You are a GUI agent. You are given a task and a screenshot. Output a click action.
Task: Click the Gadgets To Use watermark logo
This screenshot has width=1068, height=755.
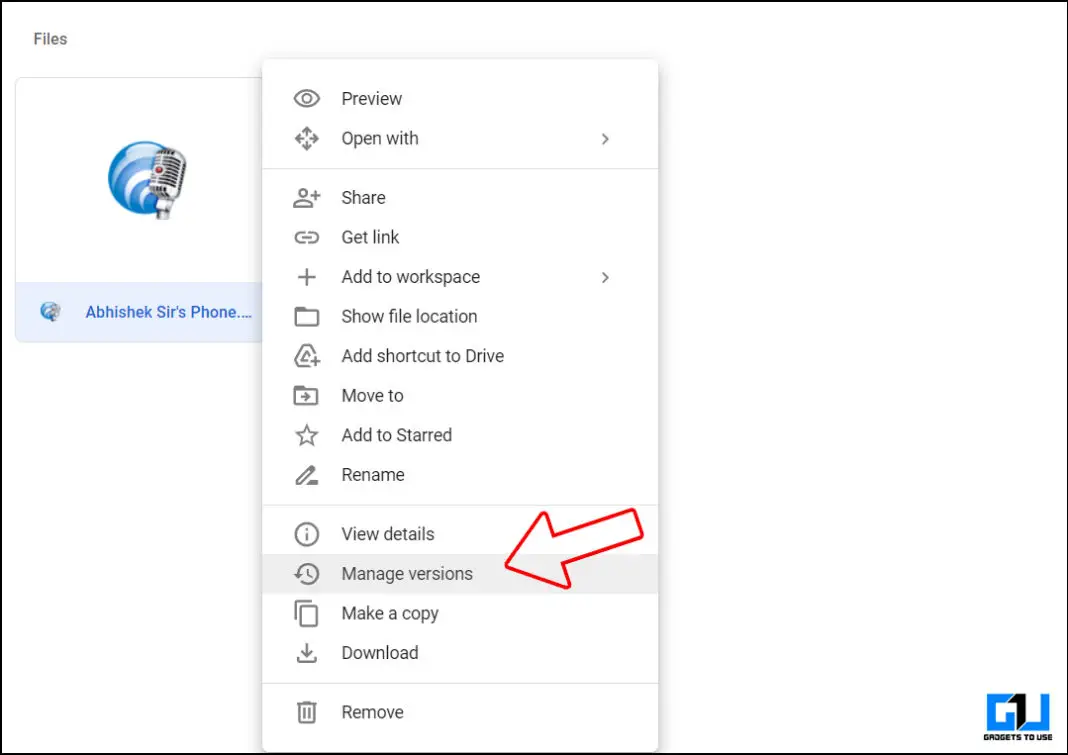(x=1017, y=716)
